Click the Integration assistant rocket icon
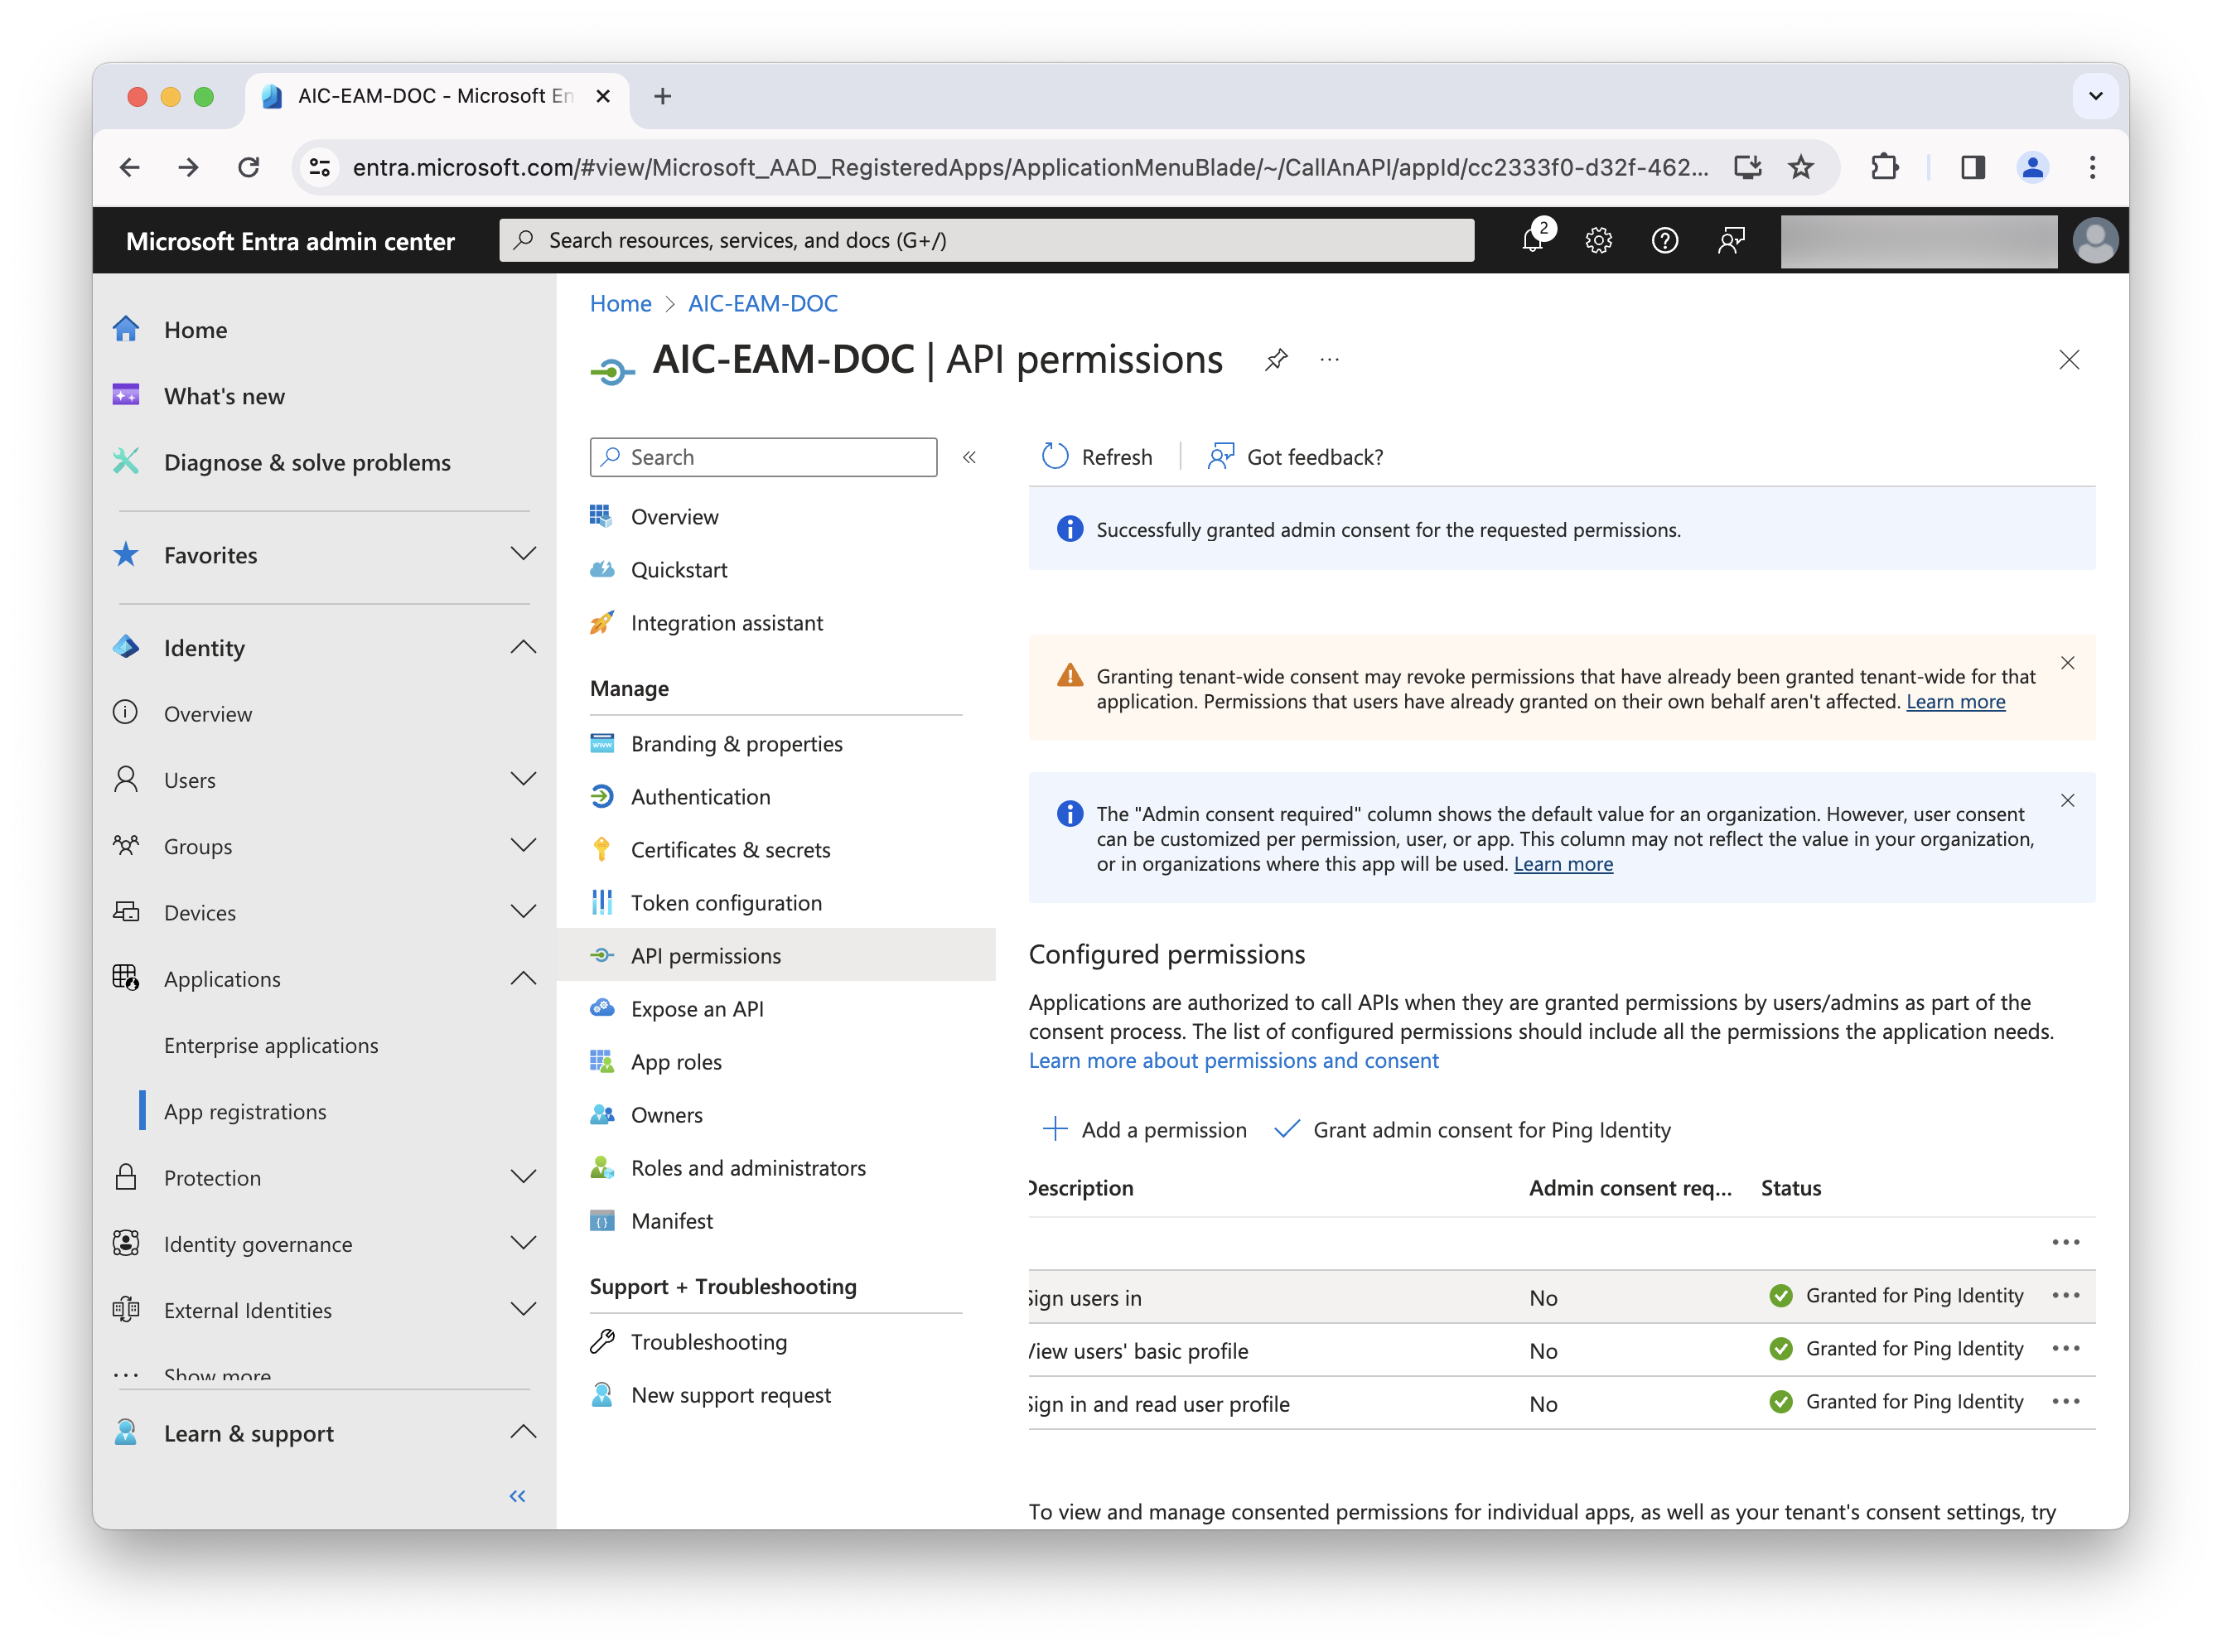 click(603, 622)
